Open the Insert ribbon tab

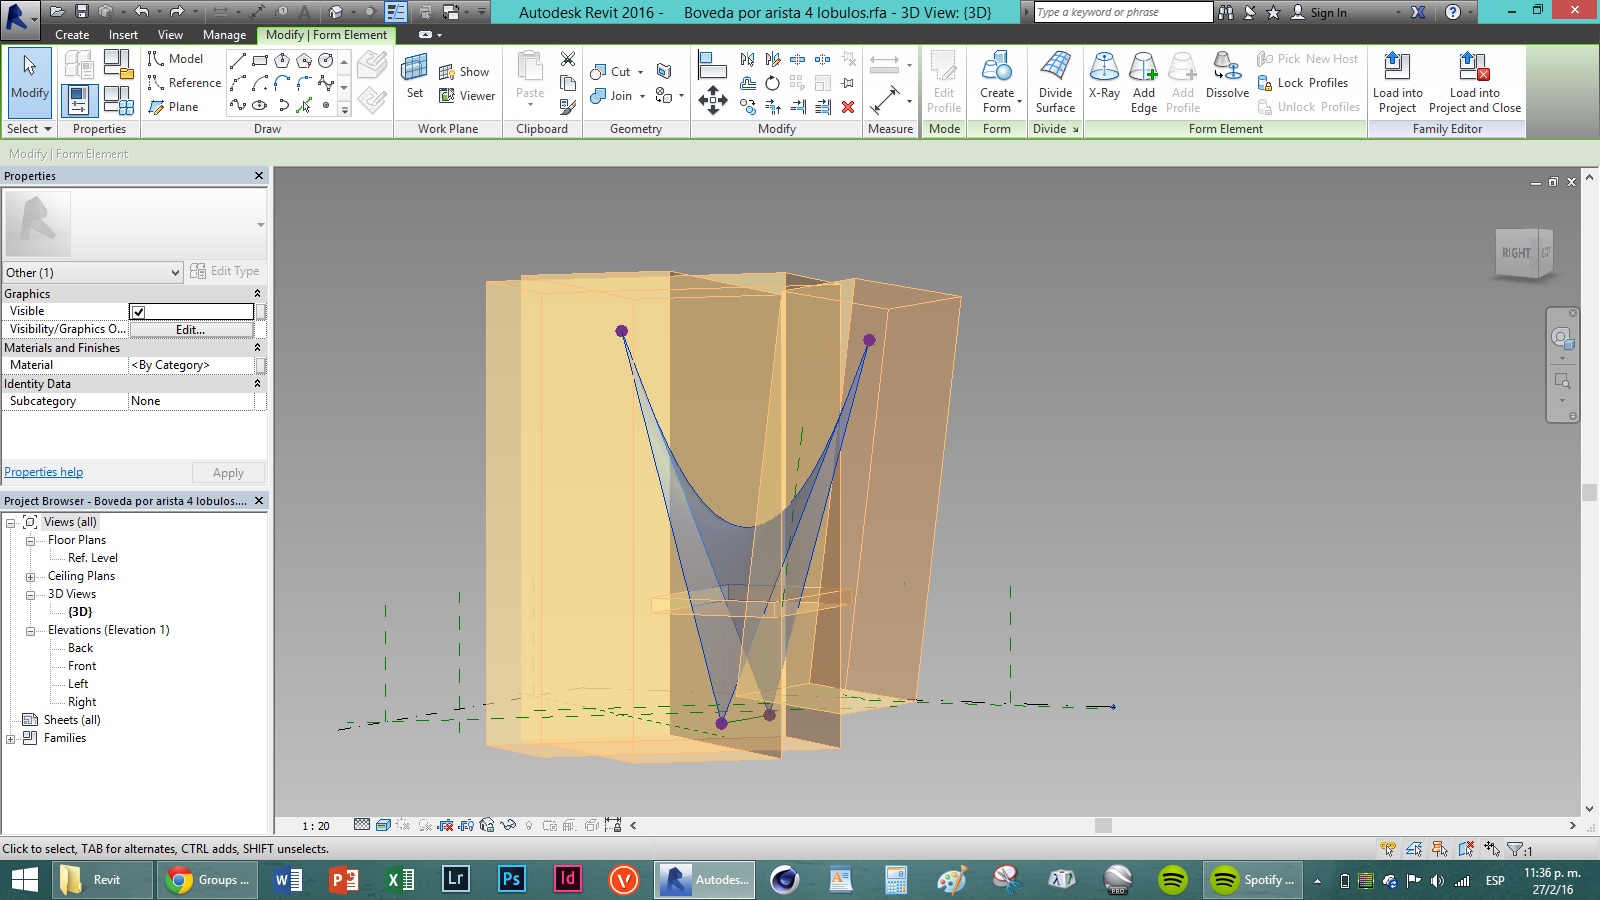[123, 35]
